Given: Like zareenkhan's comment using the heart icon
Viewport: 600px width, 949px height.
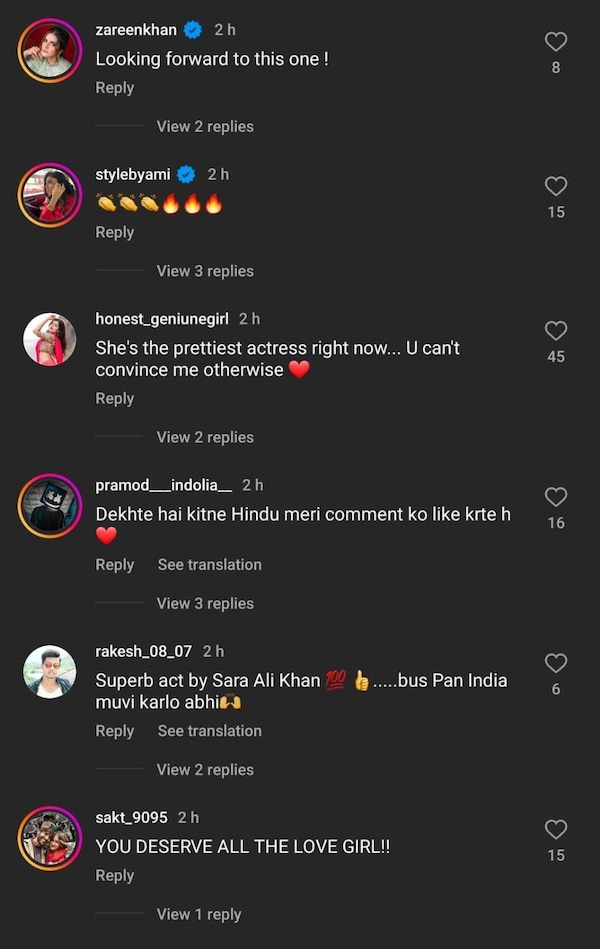Looking at the screenshot, I should coord(556,42).
